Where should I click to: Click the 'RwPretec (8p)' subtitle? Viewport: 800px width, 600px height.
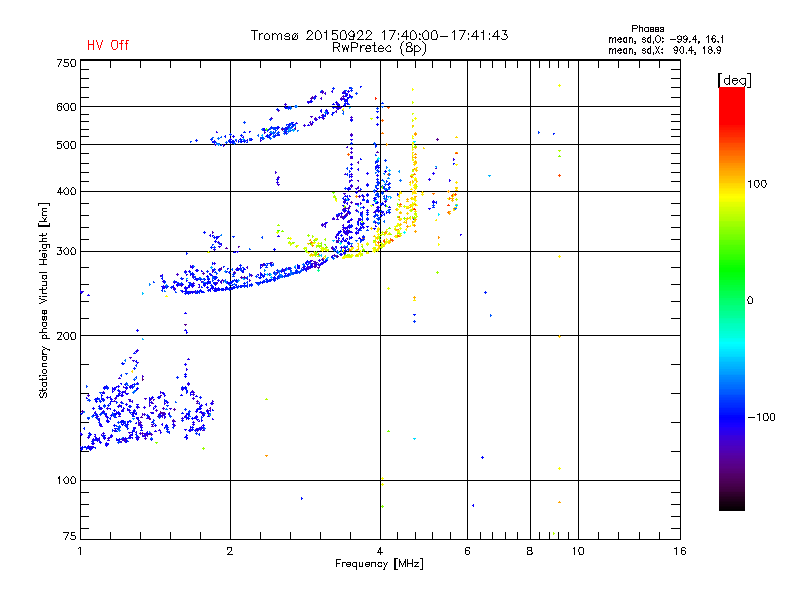point(379,48)
